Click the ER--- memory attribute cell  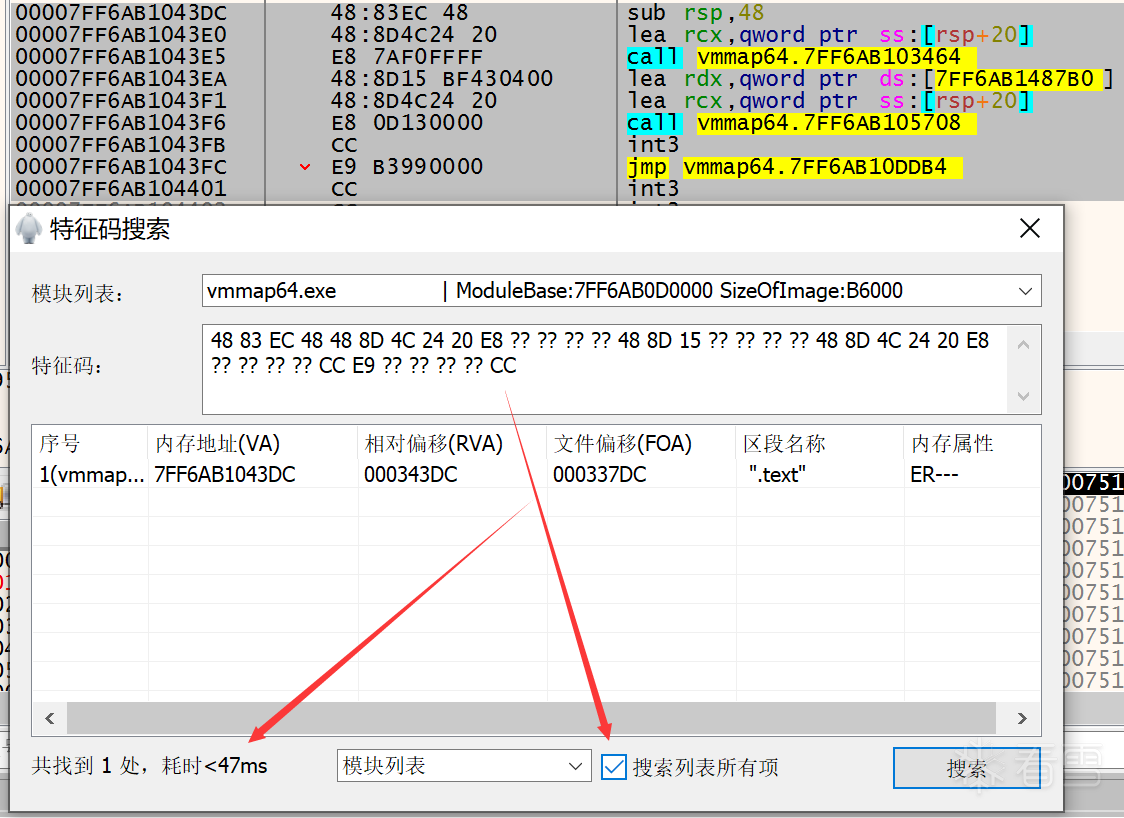934,475
